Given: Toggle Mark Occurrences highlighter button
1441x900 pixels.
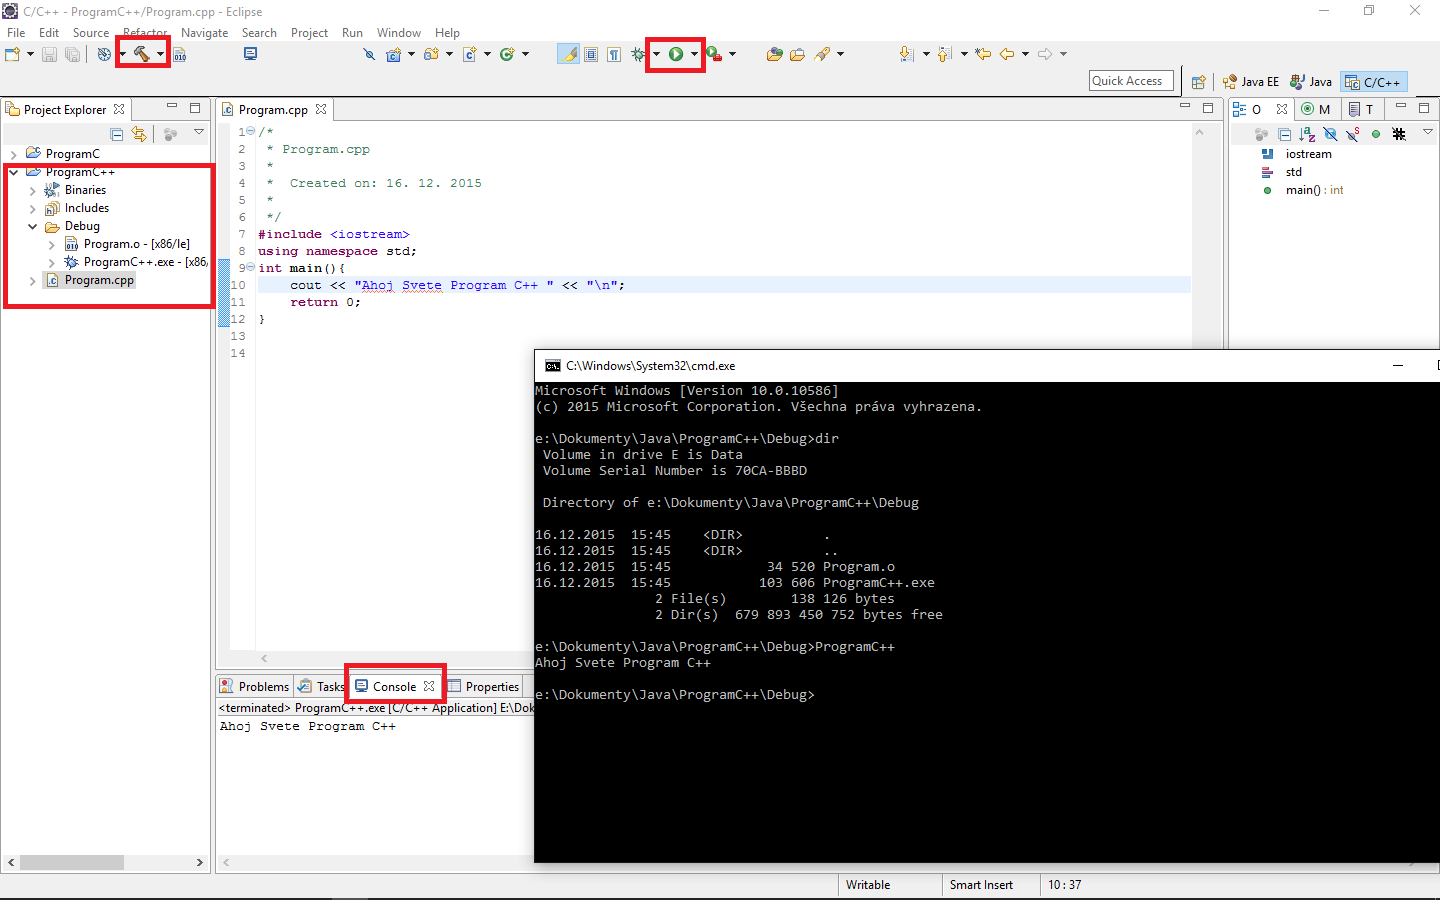Looking at the screenshot, I should pyautogui.click(x=568, y=54).
